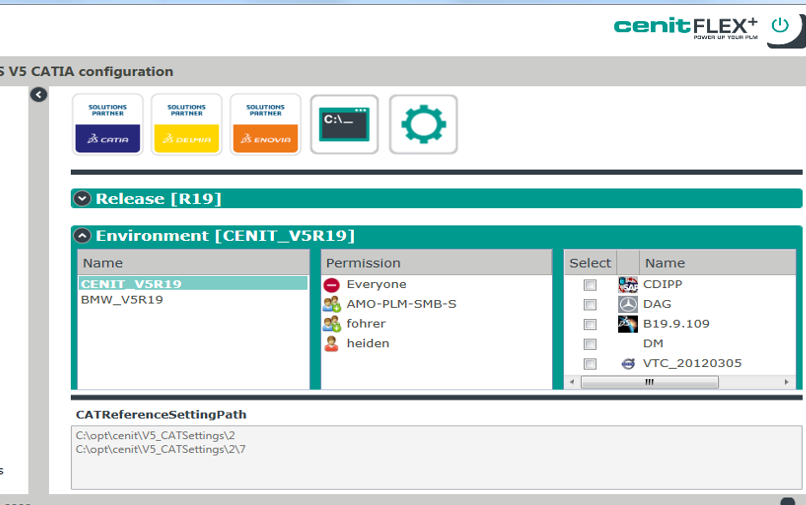Click the Mercedes icon beside DAG
Viewport: 806px width, 505px height.
(x=628, y=304)
